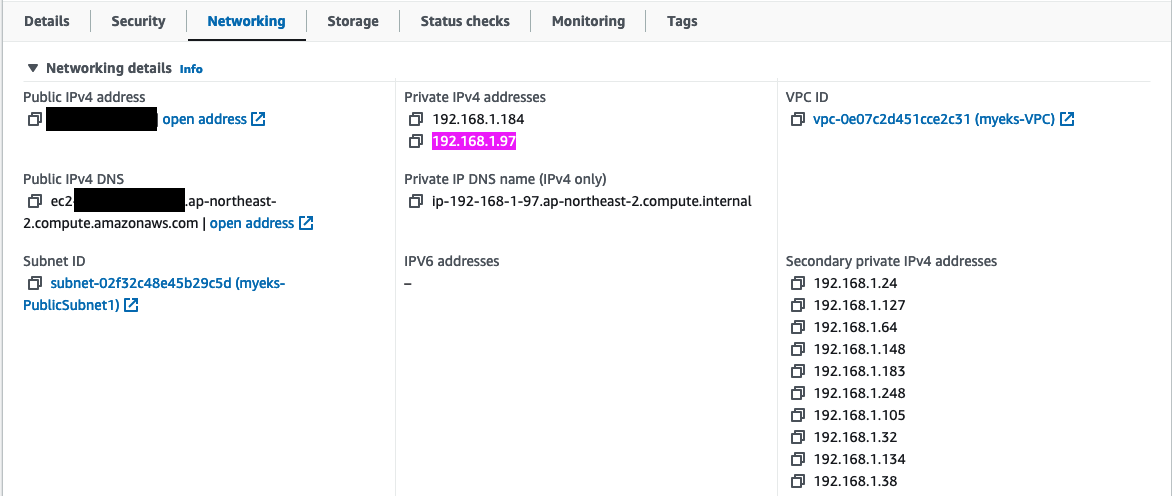This screenshot has height=496, width=1172.
Task: Open the Storage tab
Action: [x=353, y=21]
